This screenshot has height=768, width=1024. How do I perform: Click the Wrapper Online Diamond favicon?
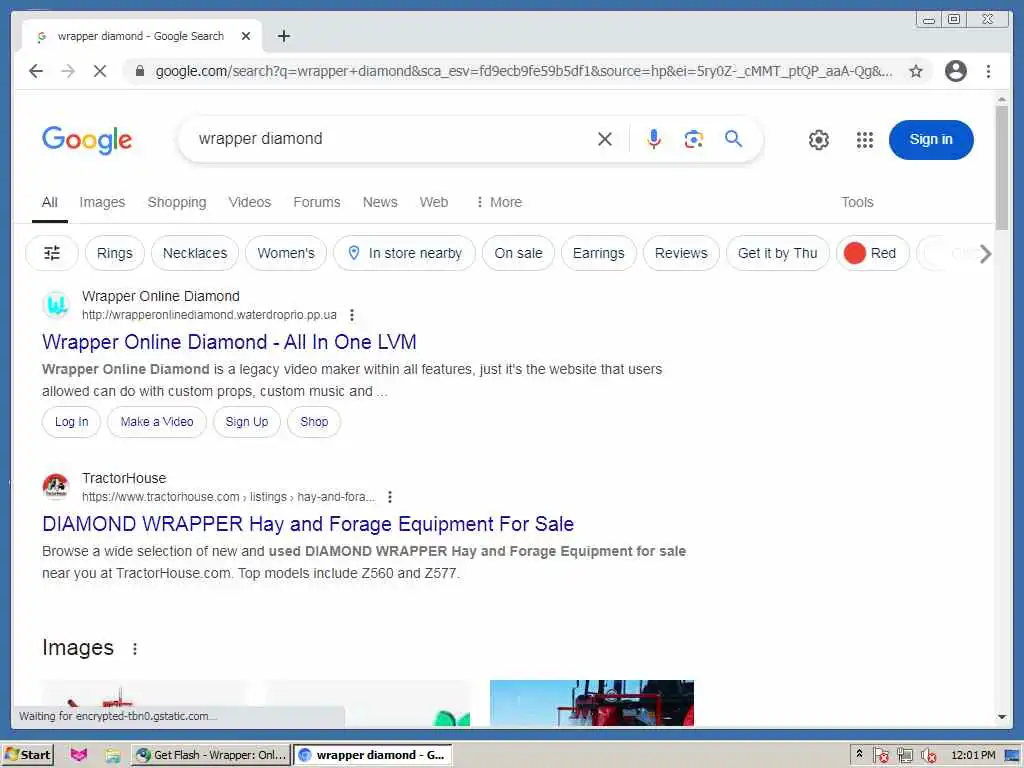[x=56, y=305]
